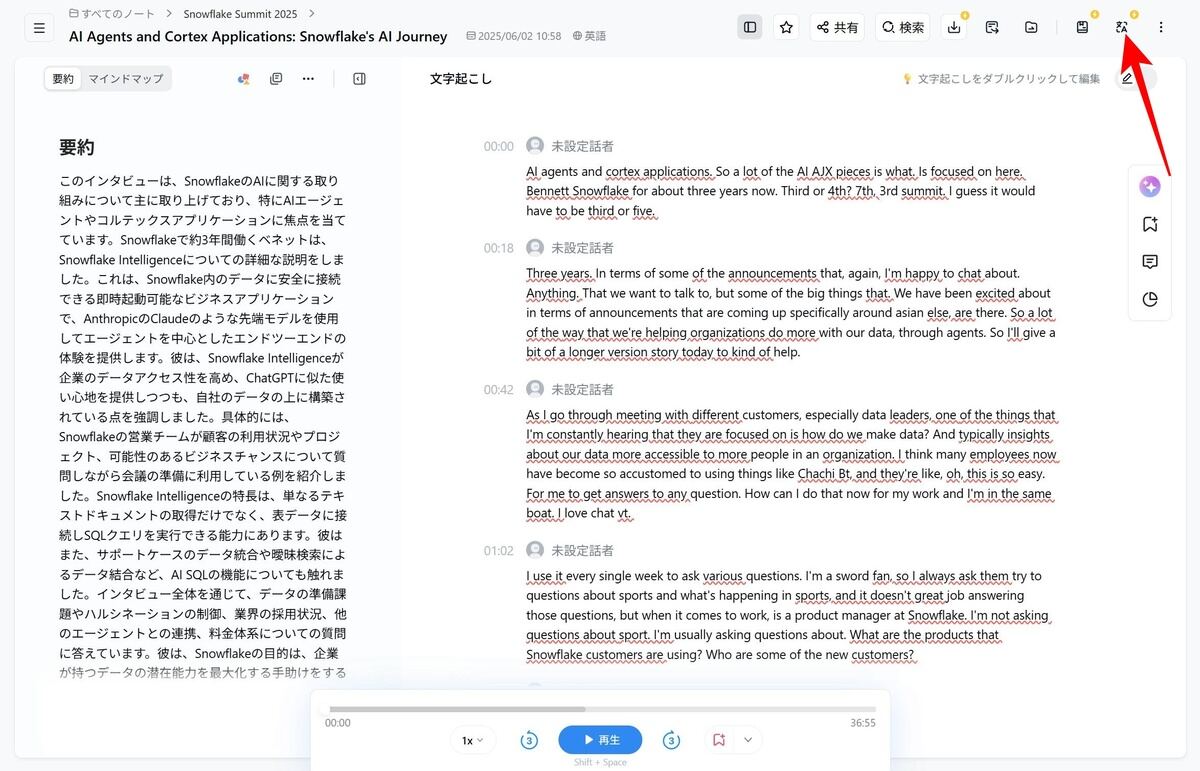Open the purple AI assistant sparkle icon

click(1150, 187)
